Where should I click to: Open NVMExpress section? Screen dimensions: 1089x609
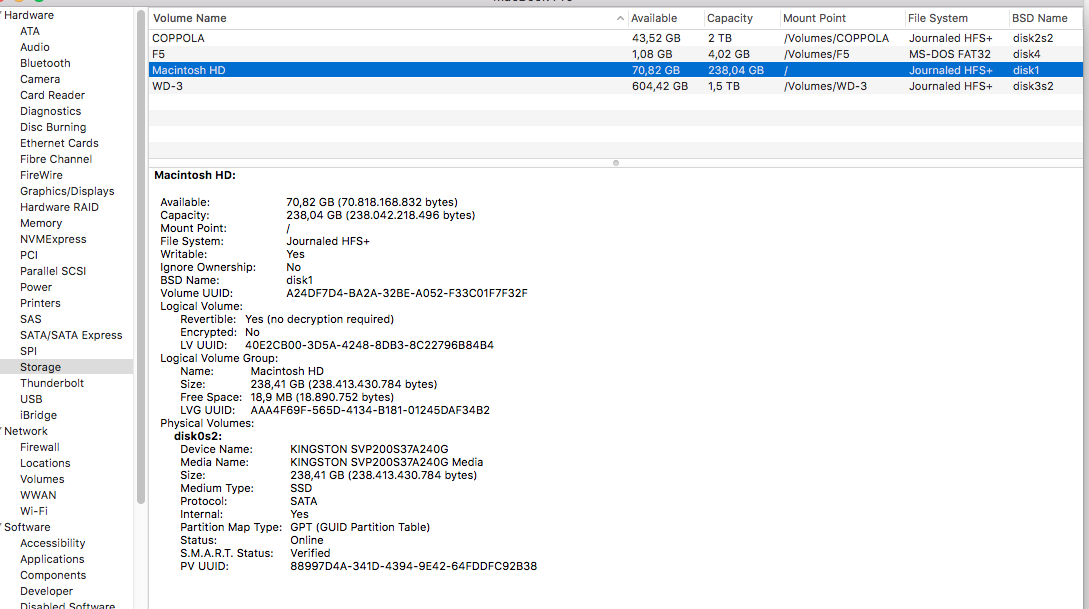pyautogui.click(x=53, y=239)
